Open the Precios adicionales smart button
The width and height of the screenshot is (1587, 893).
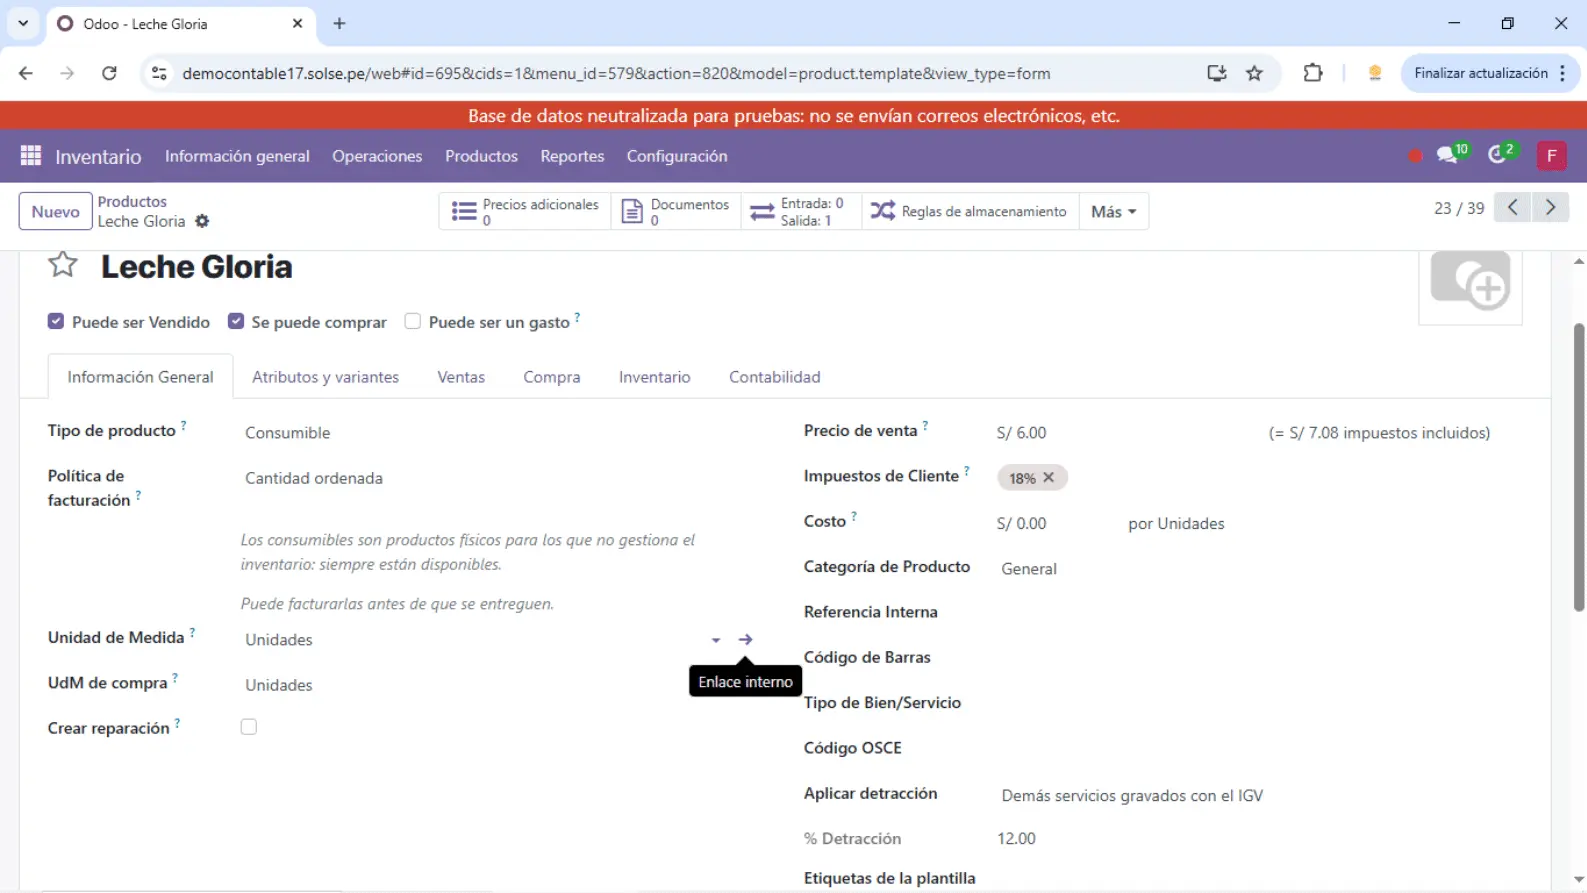point(525,211)
